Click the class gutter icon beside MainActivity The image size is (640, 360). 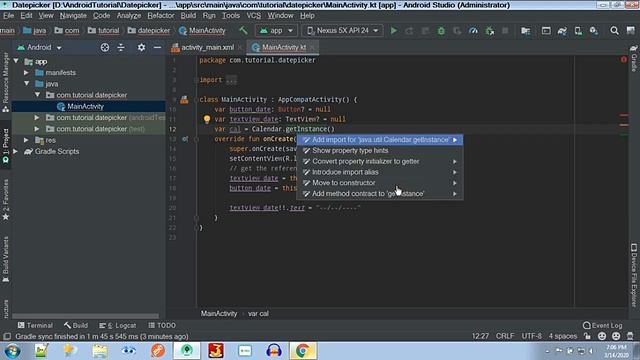pos(184,100)
